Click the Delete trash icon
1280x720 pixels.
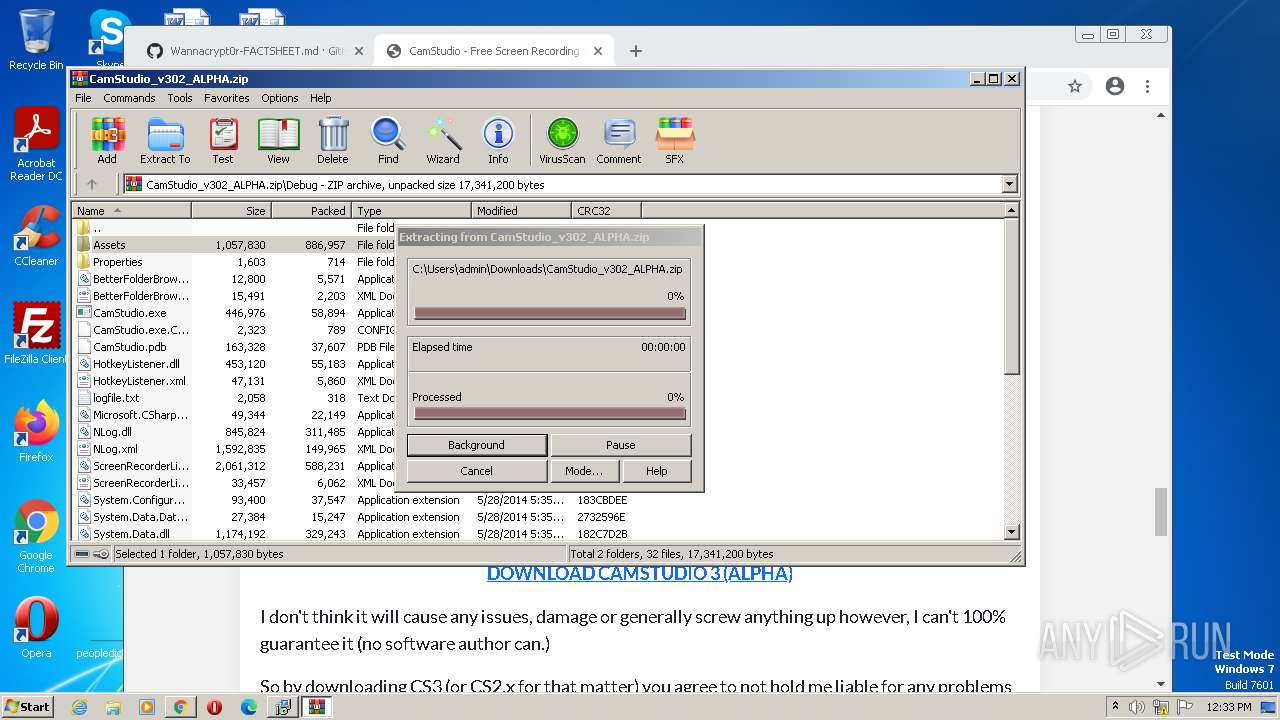pyautogui.click(x=333, y=140)
